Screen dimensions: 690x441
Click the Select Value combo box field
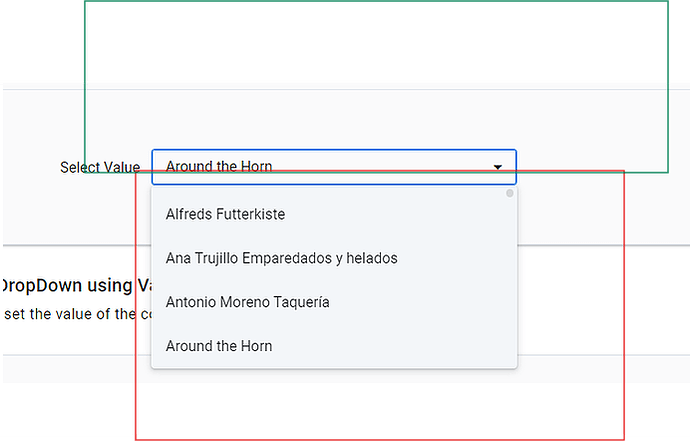click(x=334, y=167)
